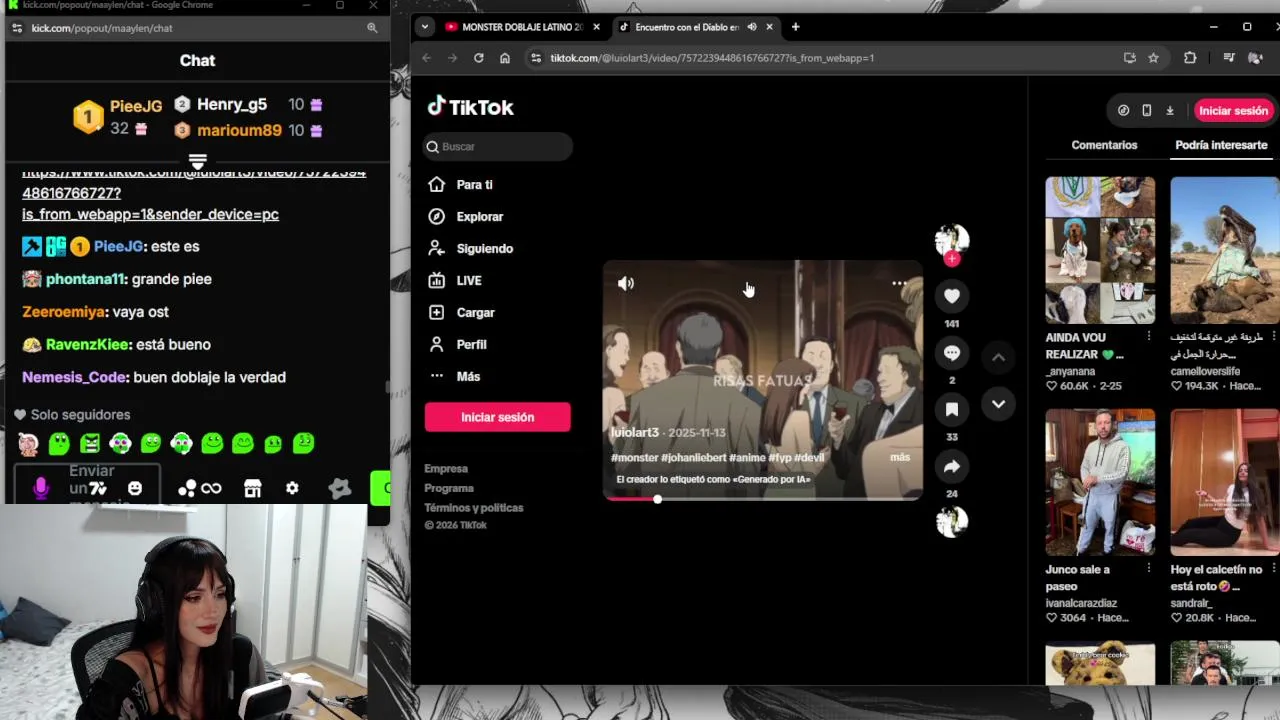Image resolution: width=1280 pixels, height=720 pixels.
Task: Click the TikTok address bar URL
Action: (712, 58)
